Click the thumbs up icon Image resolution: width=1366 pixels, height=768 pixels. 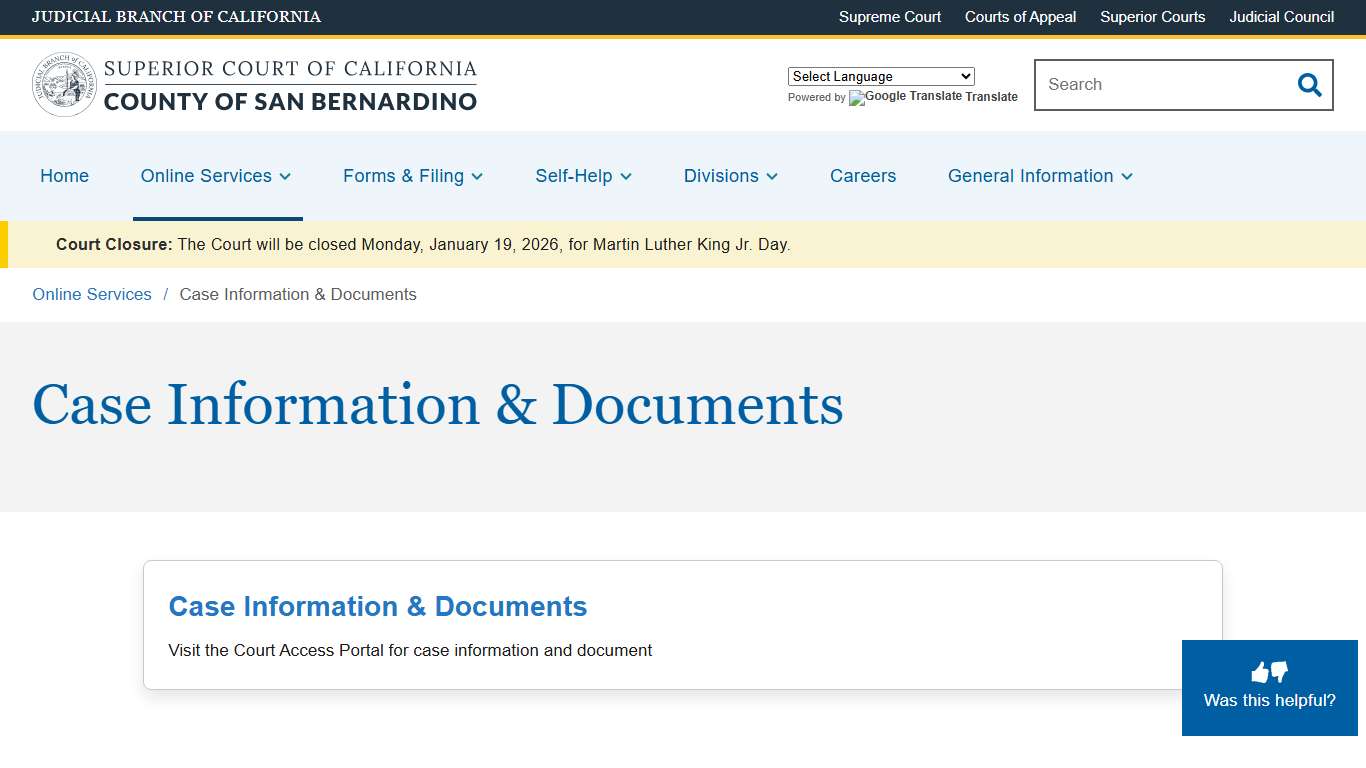(1260, 671)
